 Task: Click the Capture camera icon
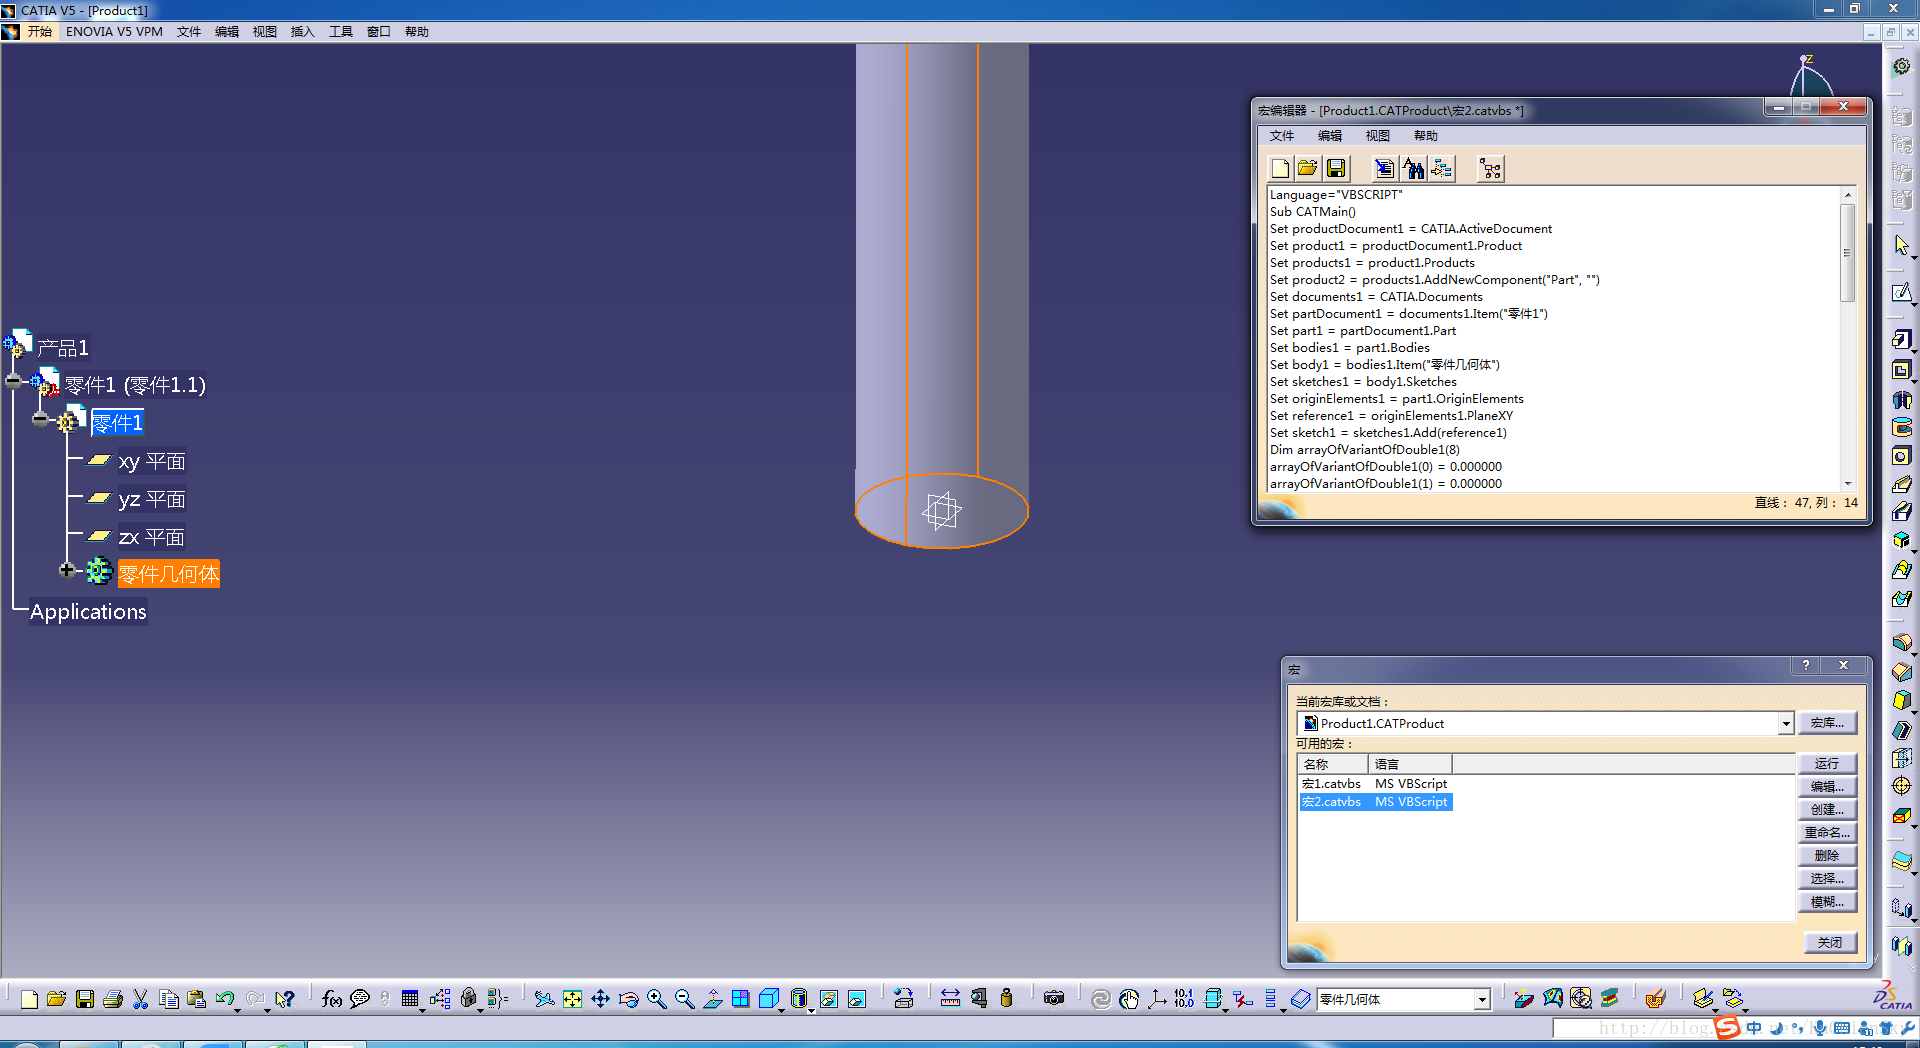(1054, 999)
